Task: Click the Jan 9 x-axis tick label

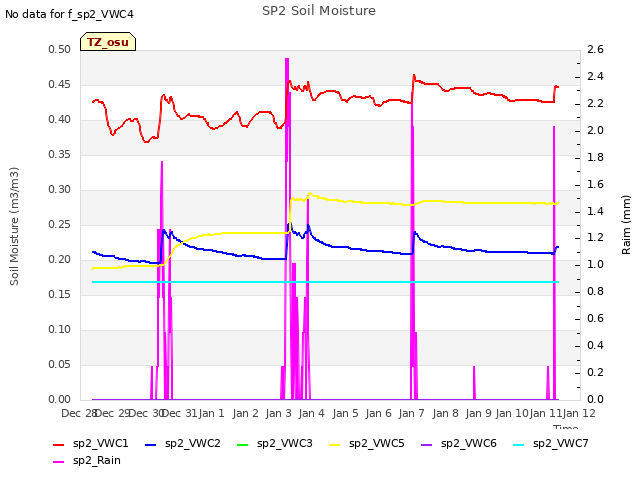Action: pos(478,413)
